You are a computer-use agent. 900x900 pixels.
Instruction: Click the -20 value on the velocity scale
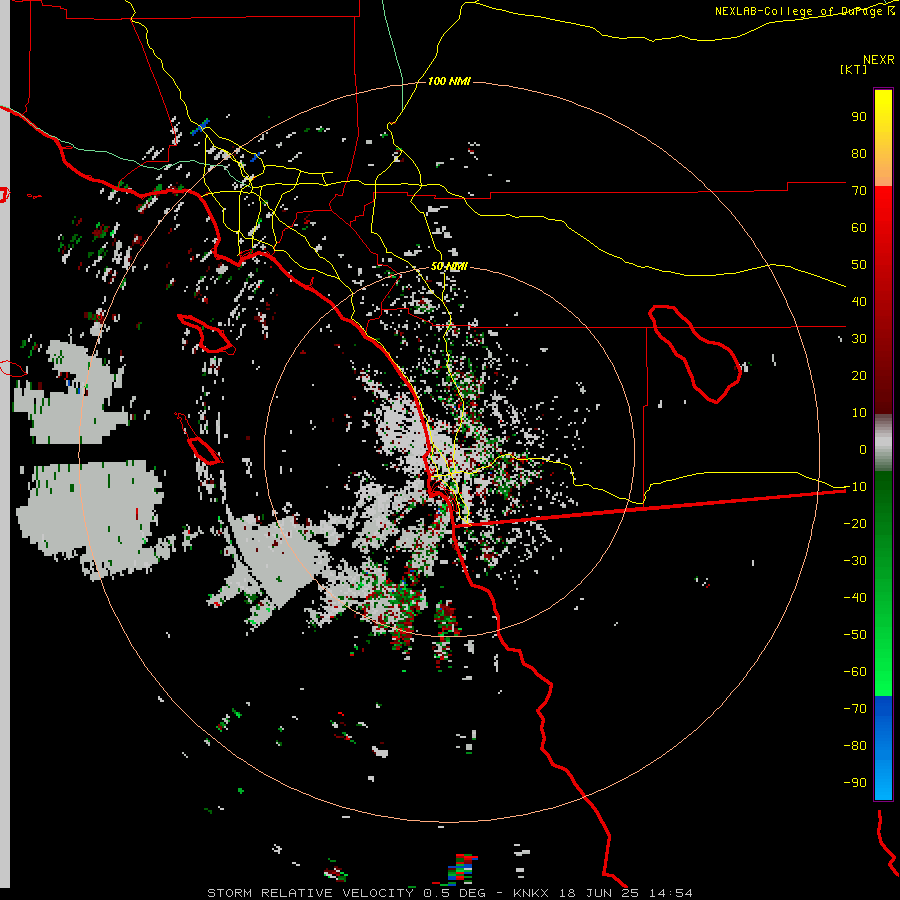(855, 523)
